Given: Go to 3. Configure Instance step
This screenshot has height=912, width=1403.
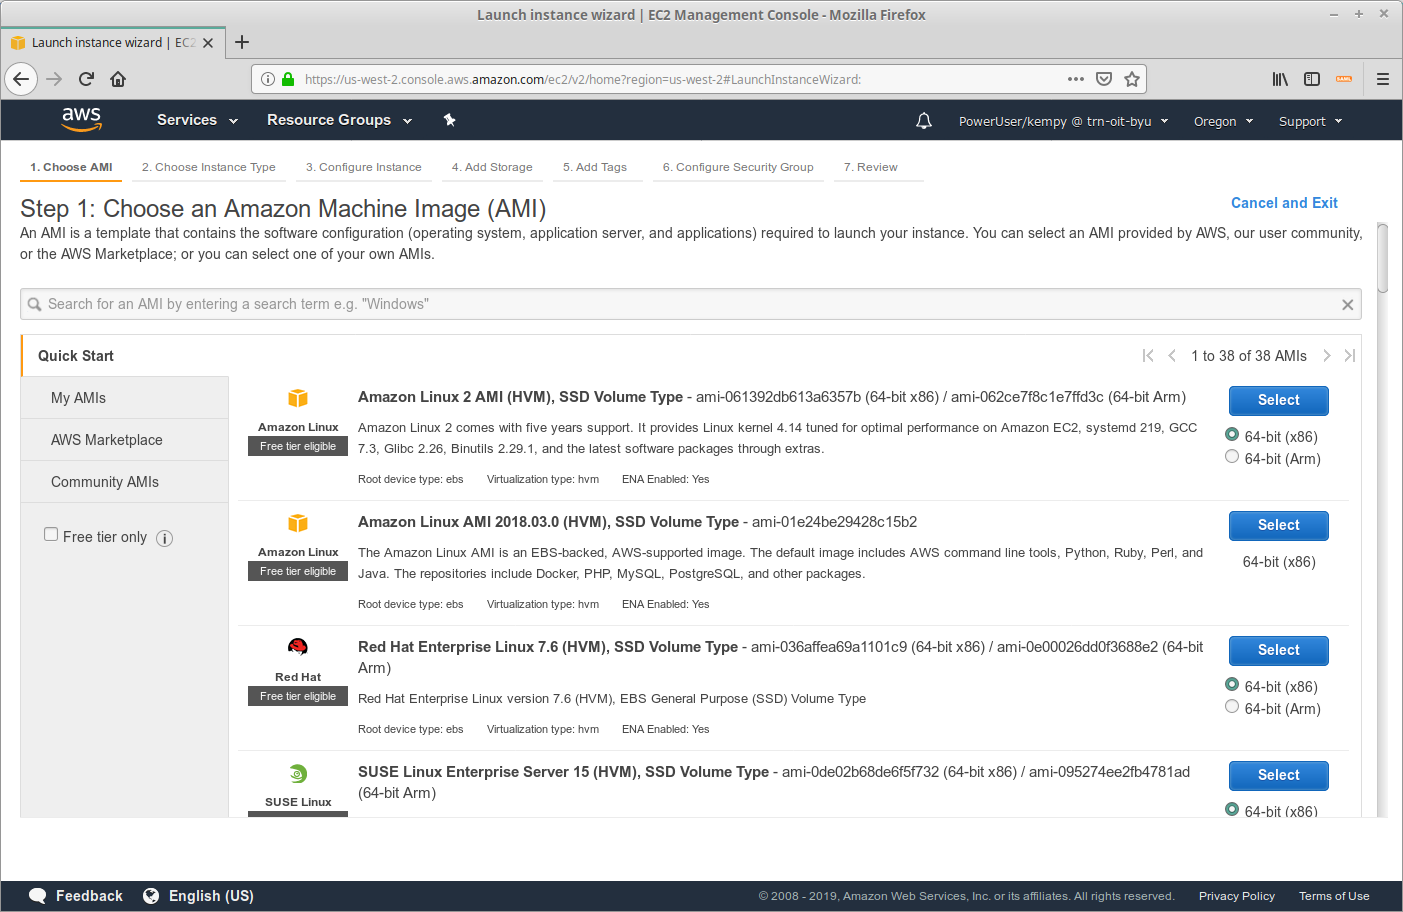Looking at the screenshot, I should point(364,167).
